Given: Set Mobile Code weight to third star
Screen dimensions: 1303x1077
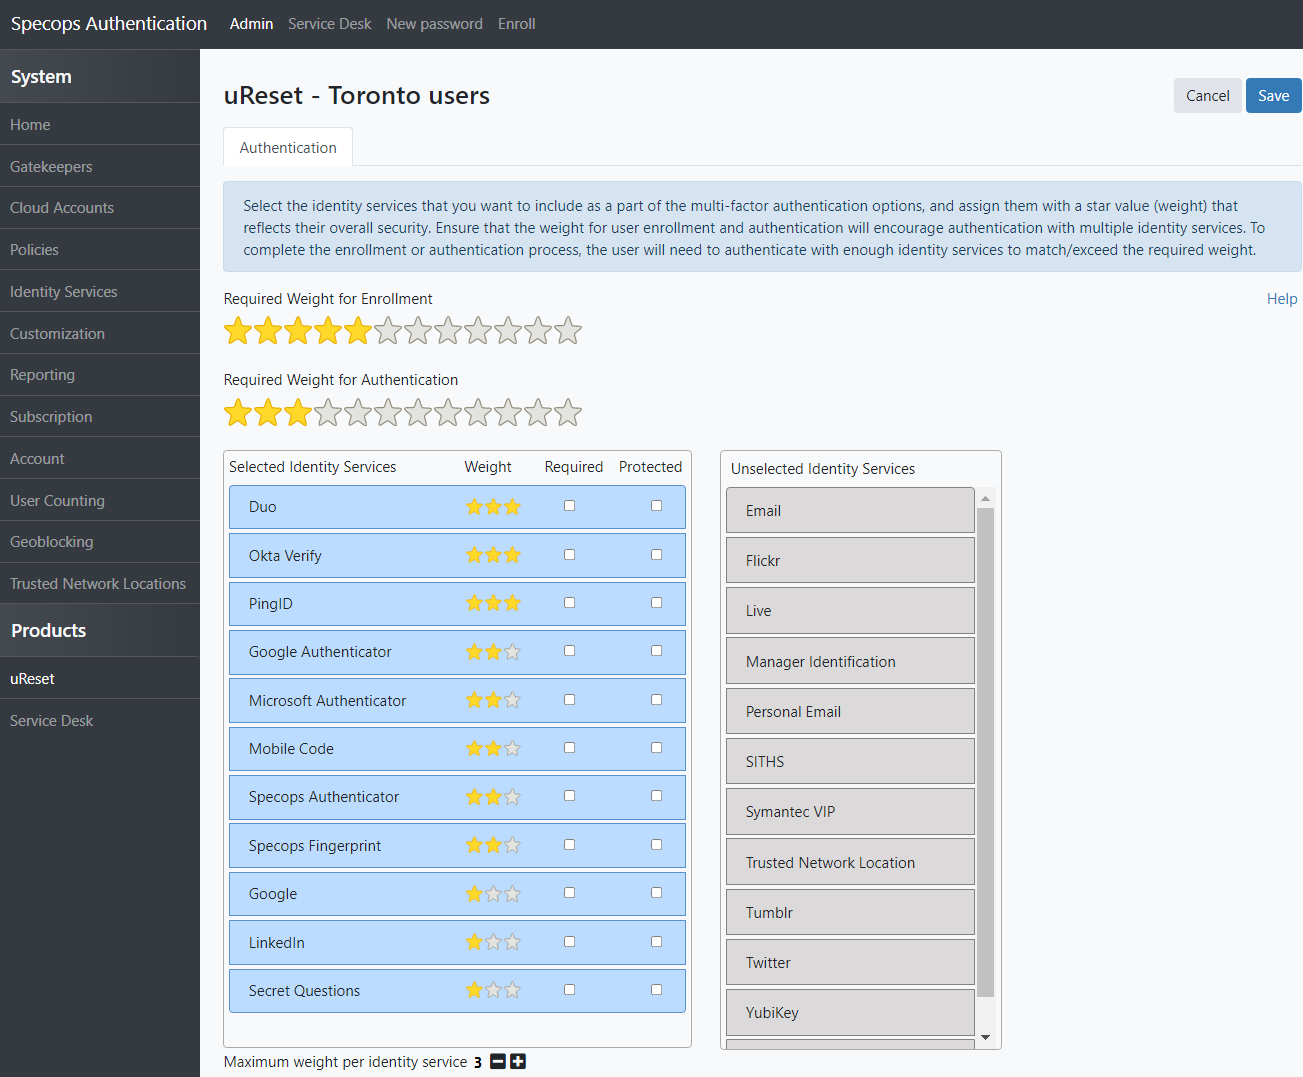Looking at the screenshot, I should 512,748.
